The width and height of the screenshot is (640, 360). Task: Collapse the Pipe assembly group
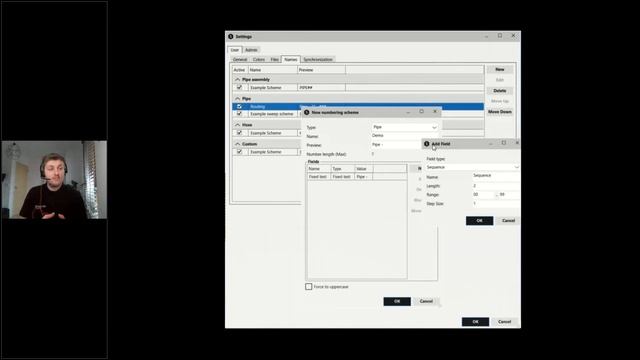[238, 80]
